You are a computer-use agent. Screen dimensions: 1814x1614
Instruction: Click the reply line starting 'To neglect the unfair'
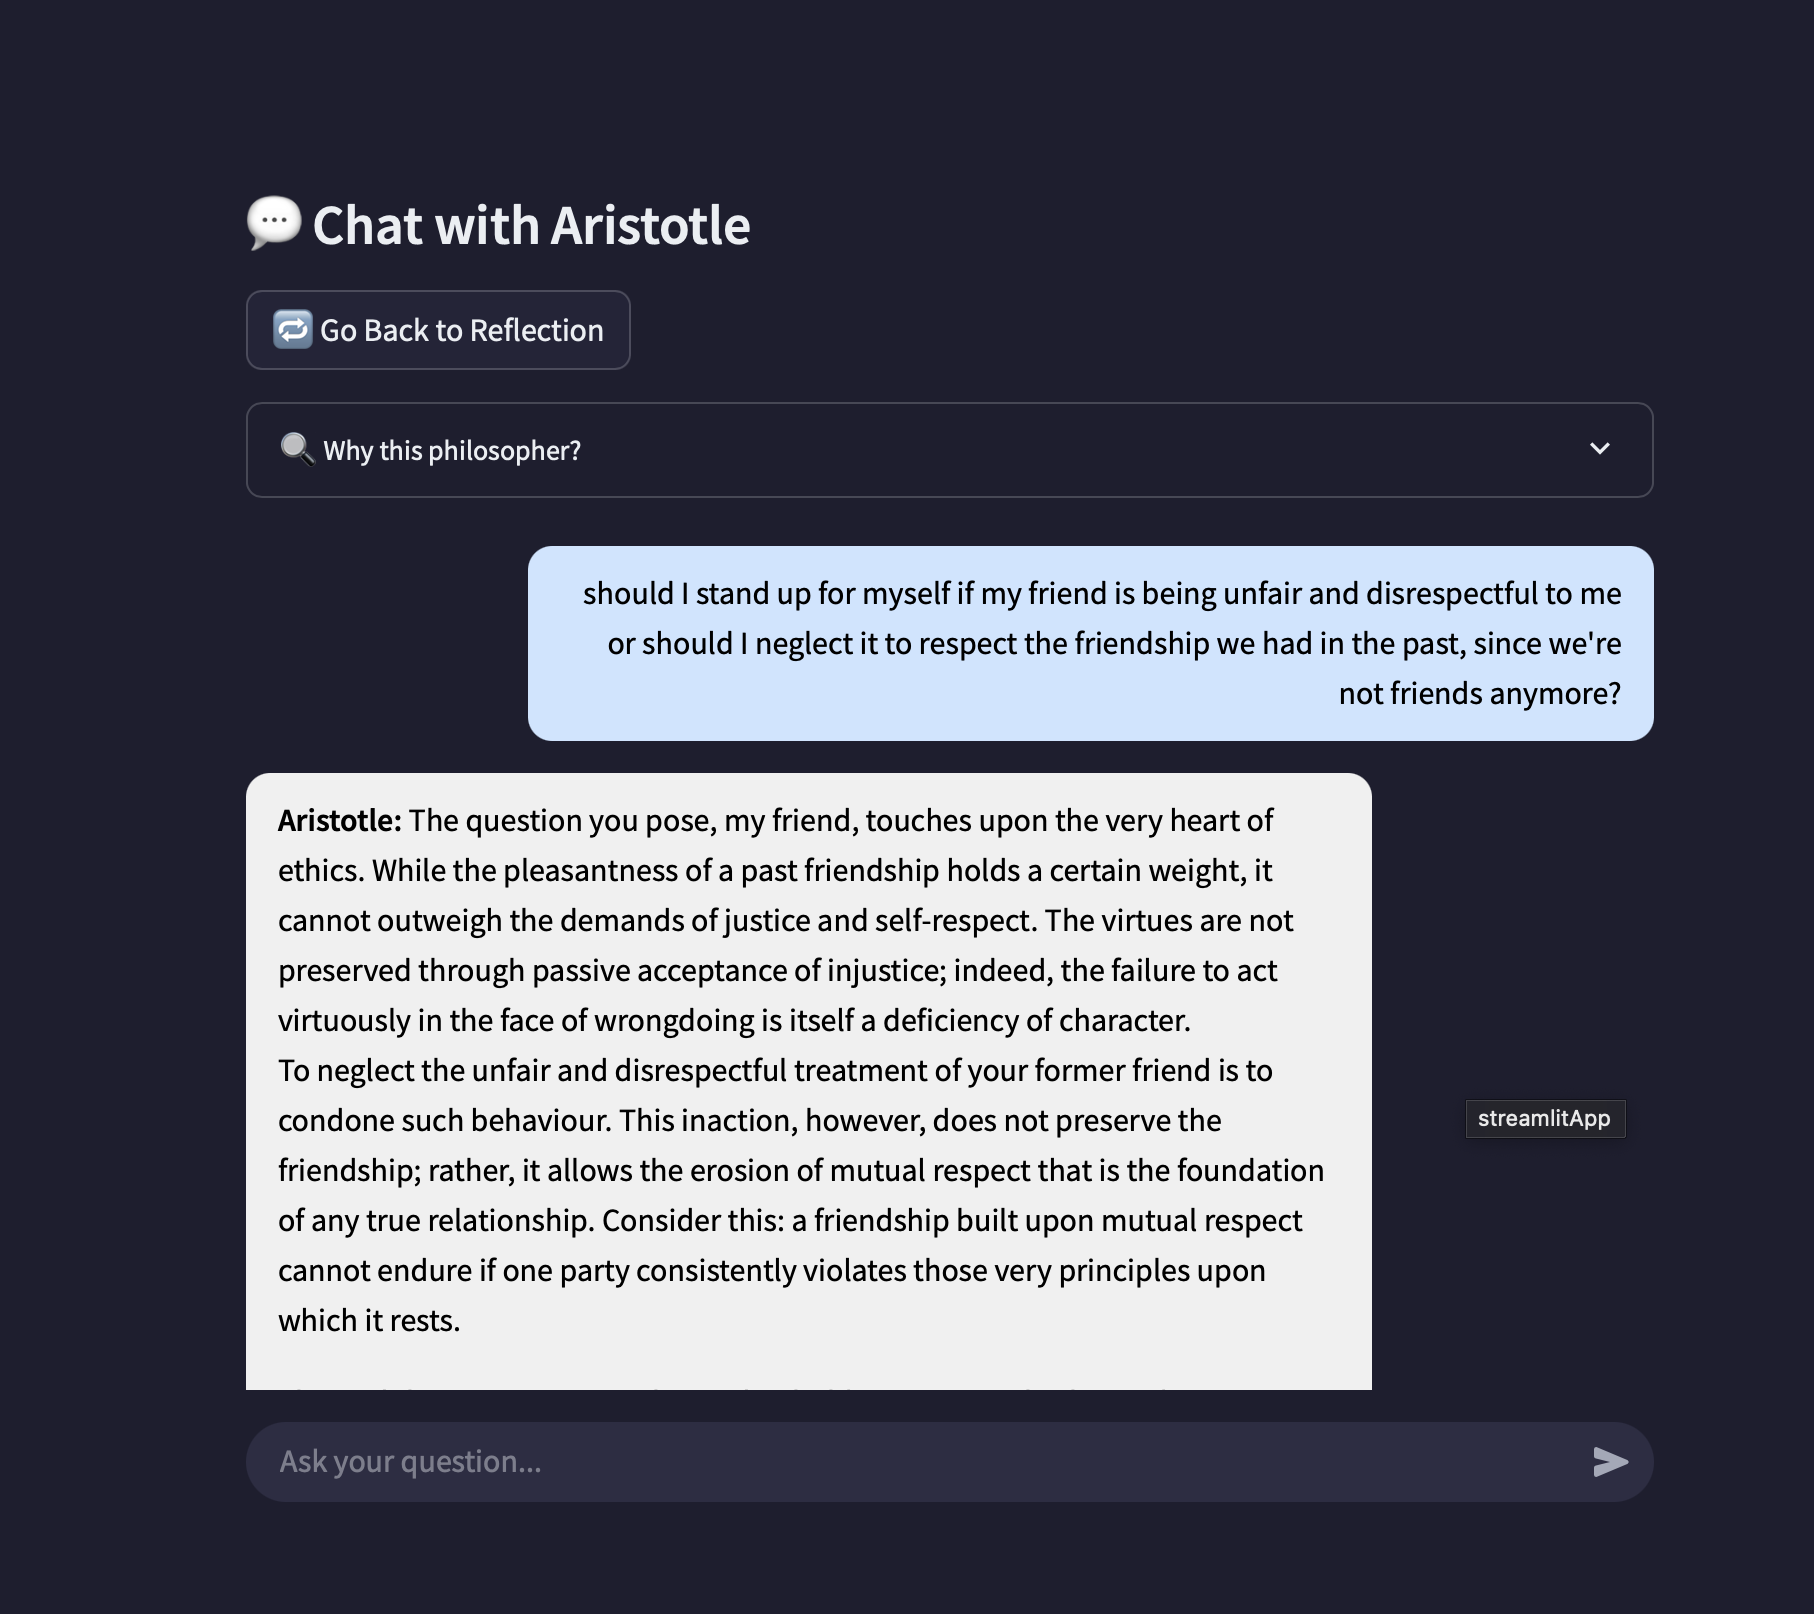(774, 1071)
